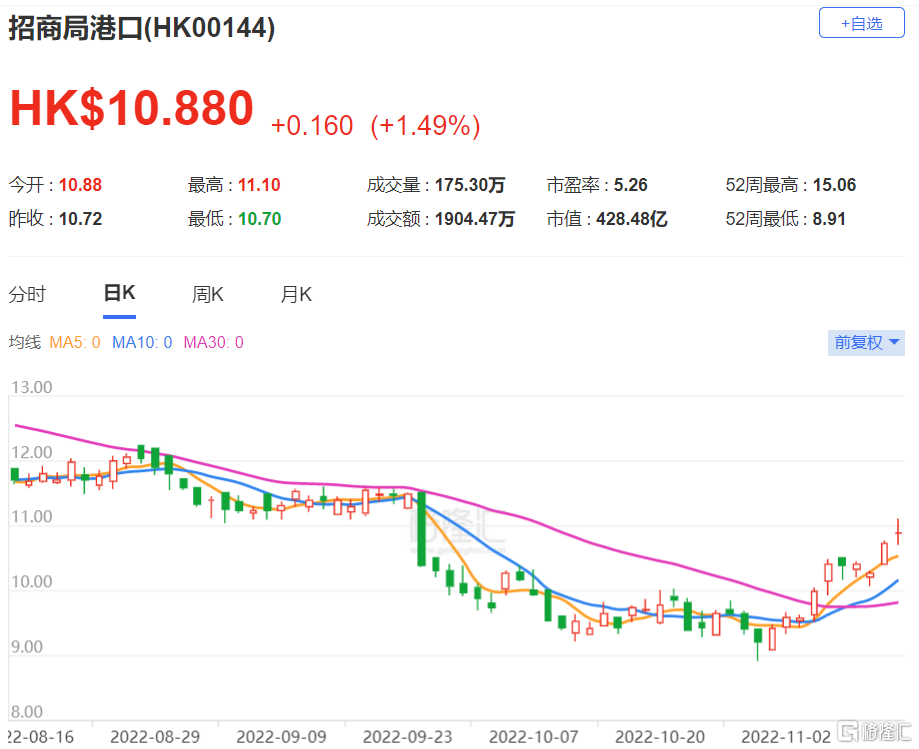Click the latest red candlestick at right edge

(x=898, y=532)
